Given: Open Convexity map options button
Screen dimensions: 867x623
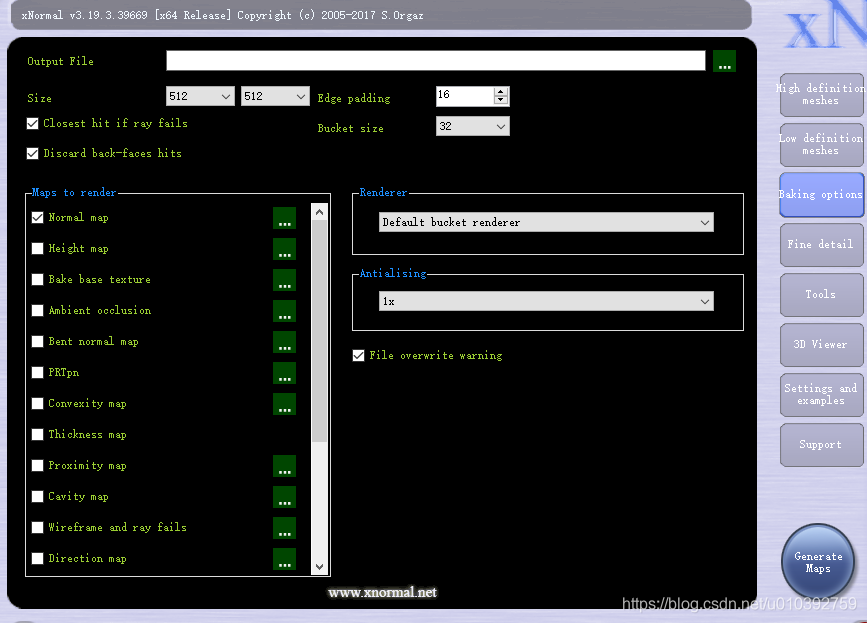Looking at the screenshot, I should pyautogui.click(x=284, y=404).
